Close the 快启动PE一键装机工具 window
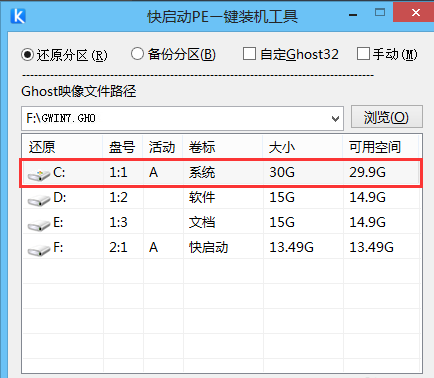This screenshot has width=434, height=378. (415, 13)
